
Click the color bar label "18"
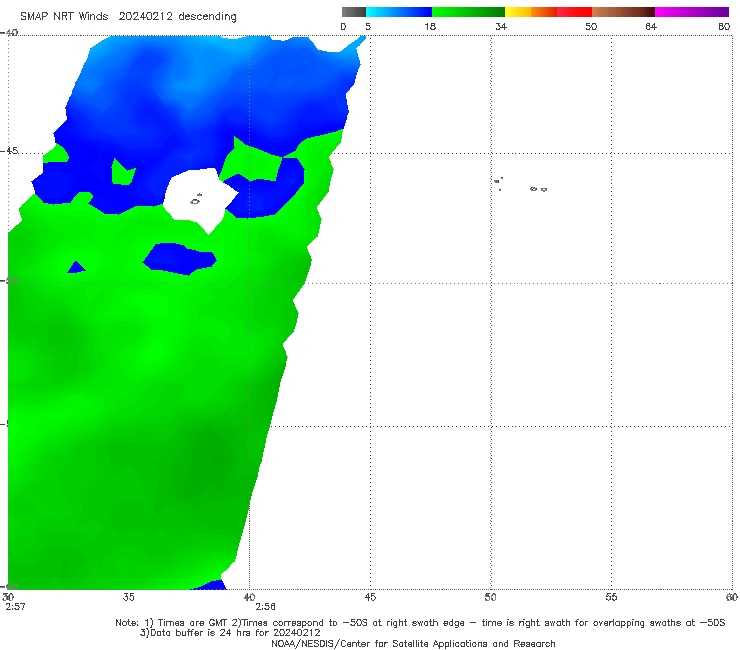[430, 26]
